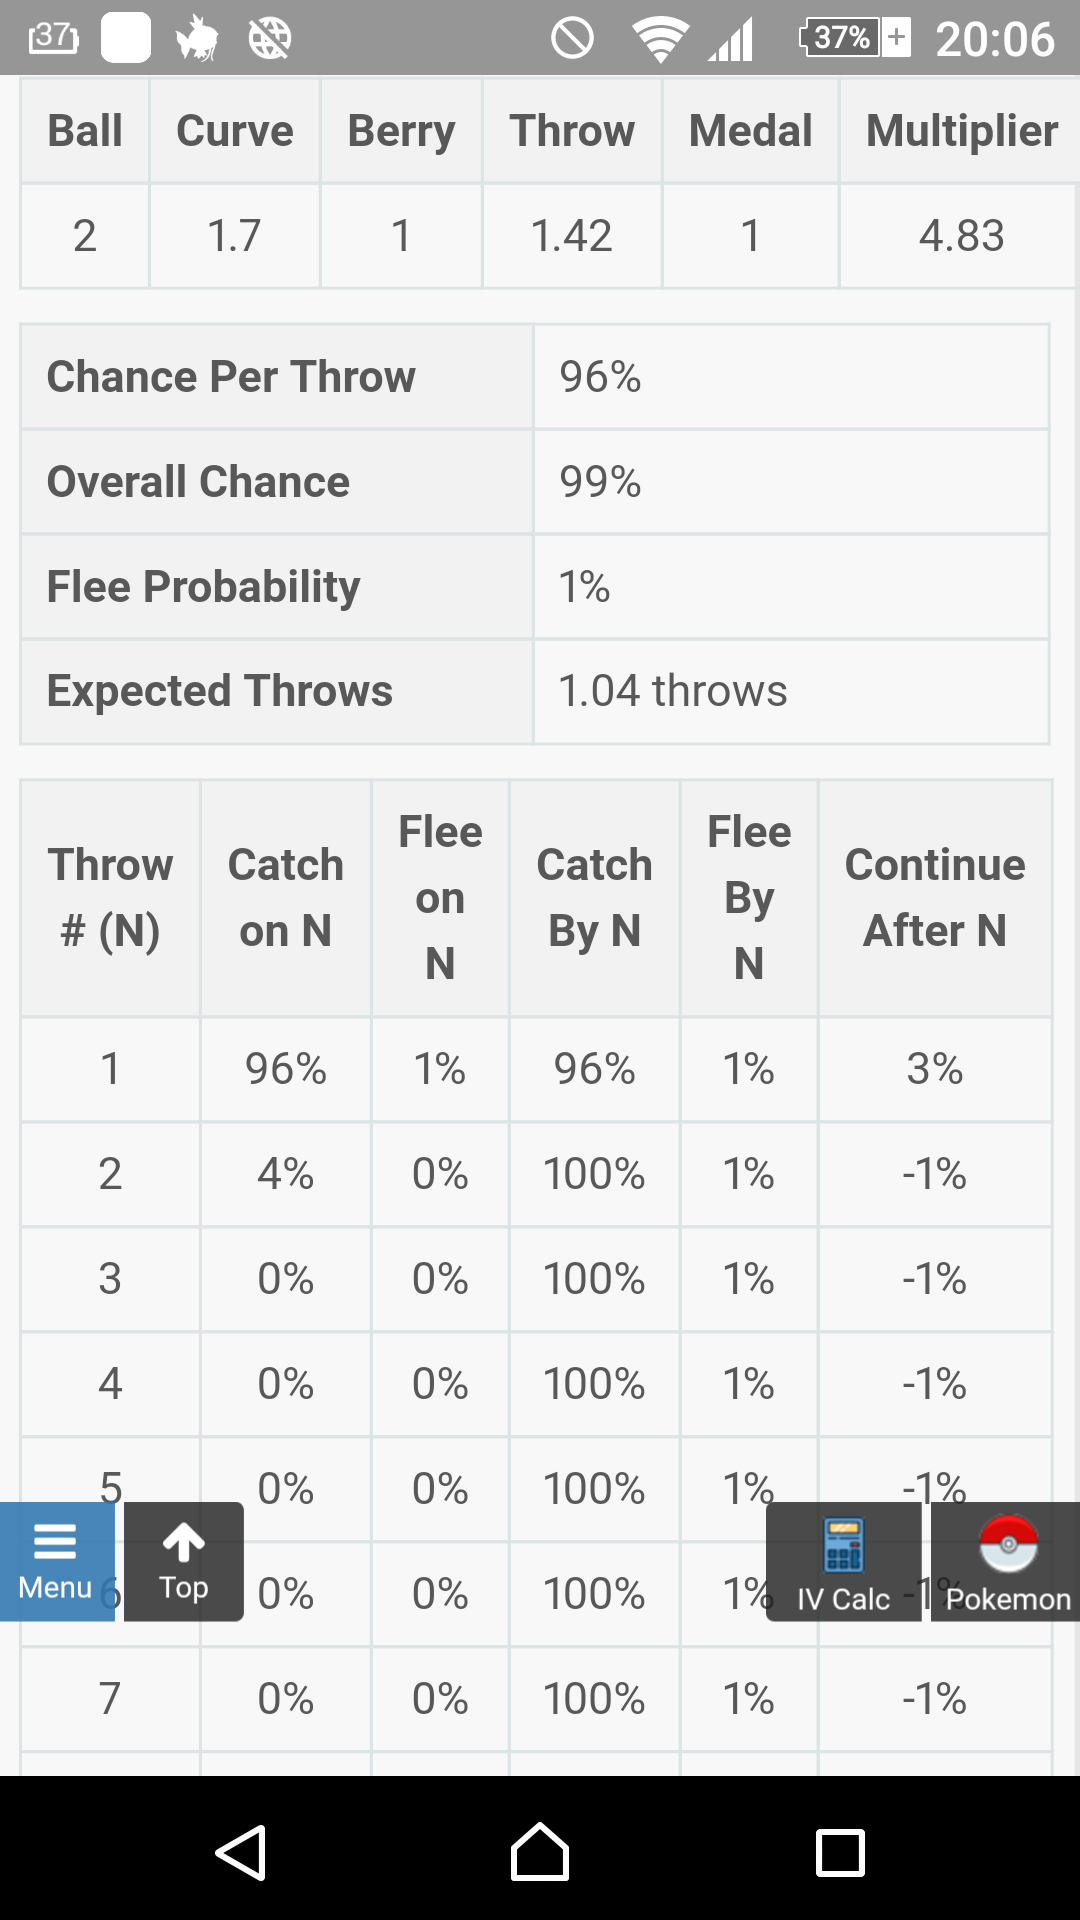
Task: Tap the Top arrow button
Action: 184,1561
